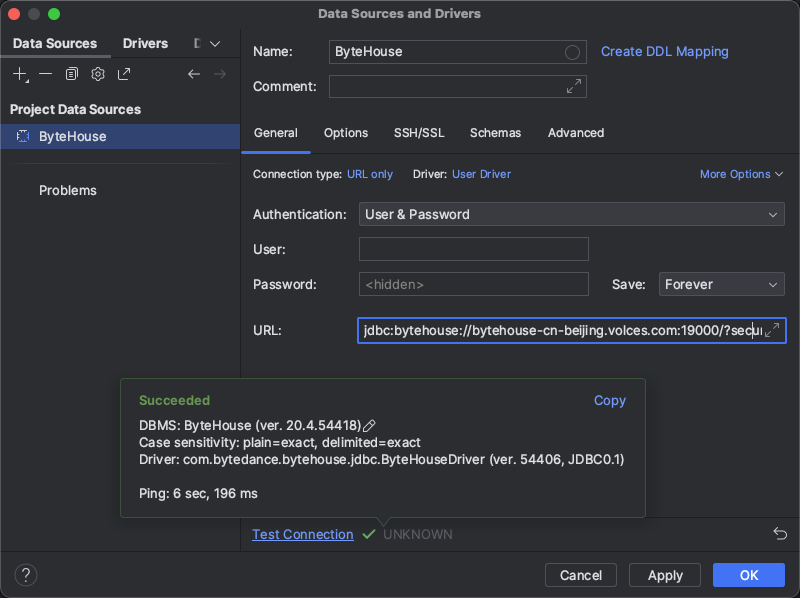Open the Advanced tab
Viewport: 800px width, 598px height.
click(x=576, y=133)
